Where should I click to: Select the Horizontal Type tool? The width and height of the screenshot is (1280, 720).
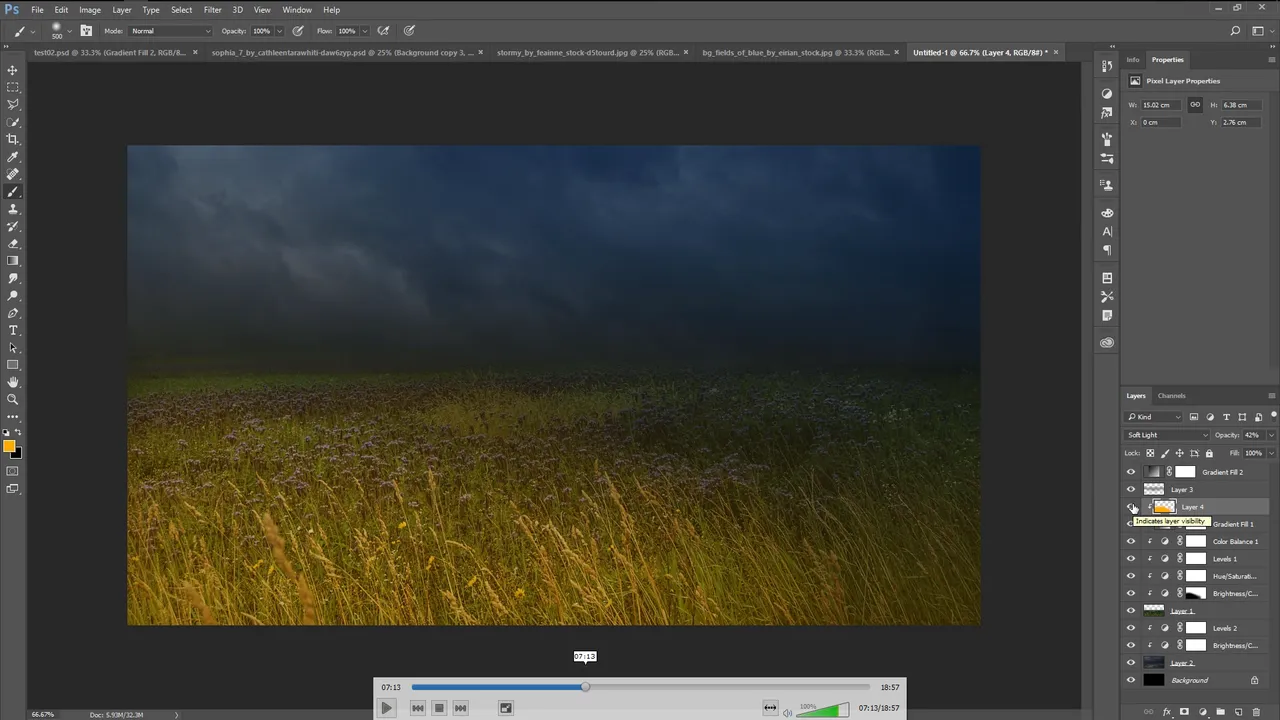point(13,330)
